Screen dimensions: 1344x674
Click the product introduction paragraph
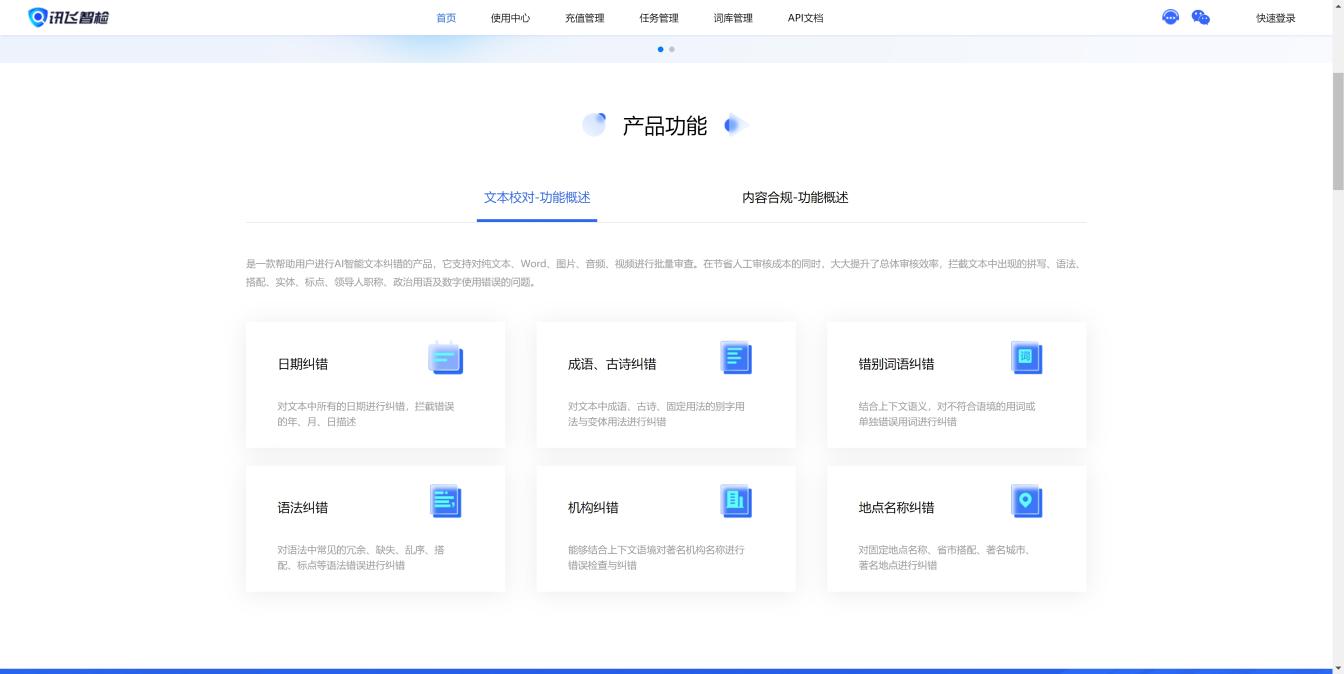(x=663, y=273)
